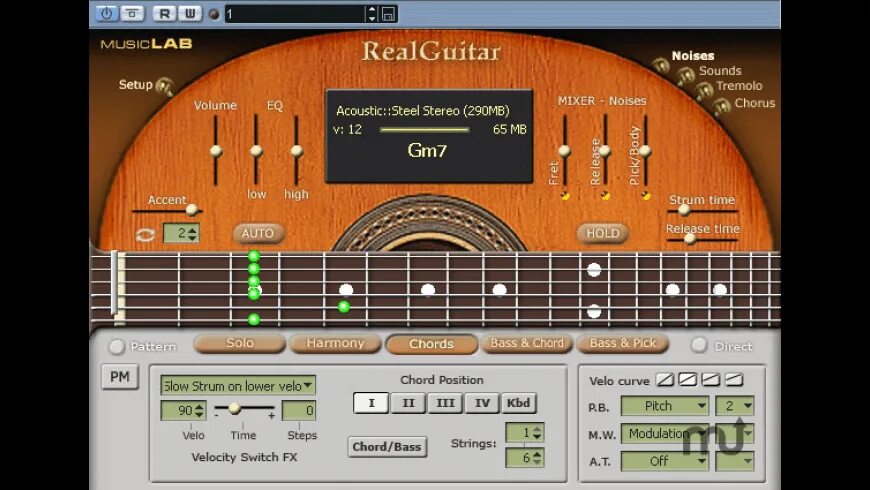Select the Tremolo mixer tuning-peg icon
870x490 pixels.
pos(704,90)
